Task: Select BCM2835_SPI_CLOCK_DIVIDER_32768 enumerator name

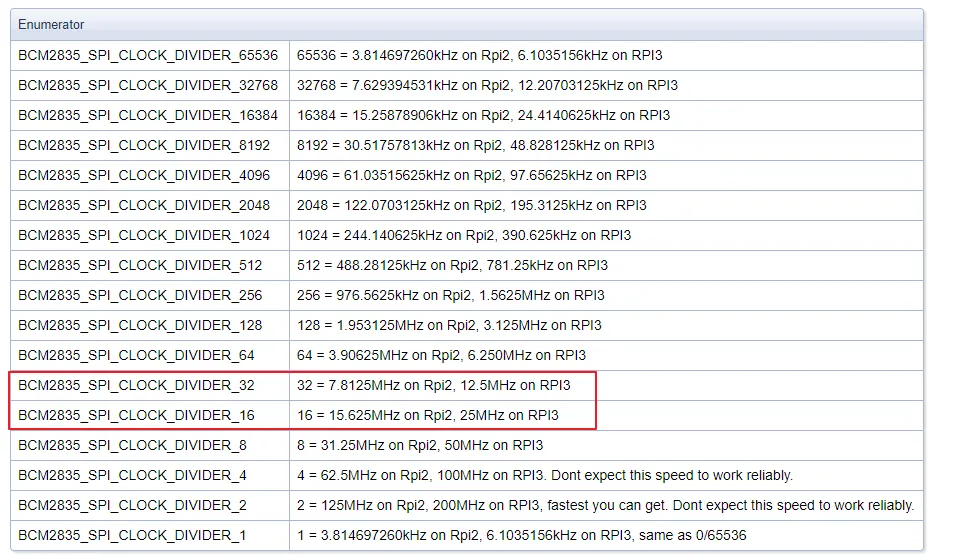Action: [148, 85]
